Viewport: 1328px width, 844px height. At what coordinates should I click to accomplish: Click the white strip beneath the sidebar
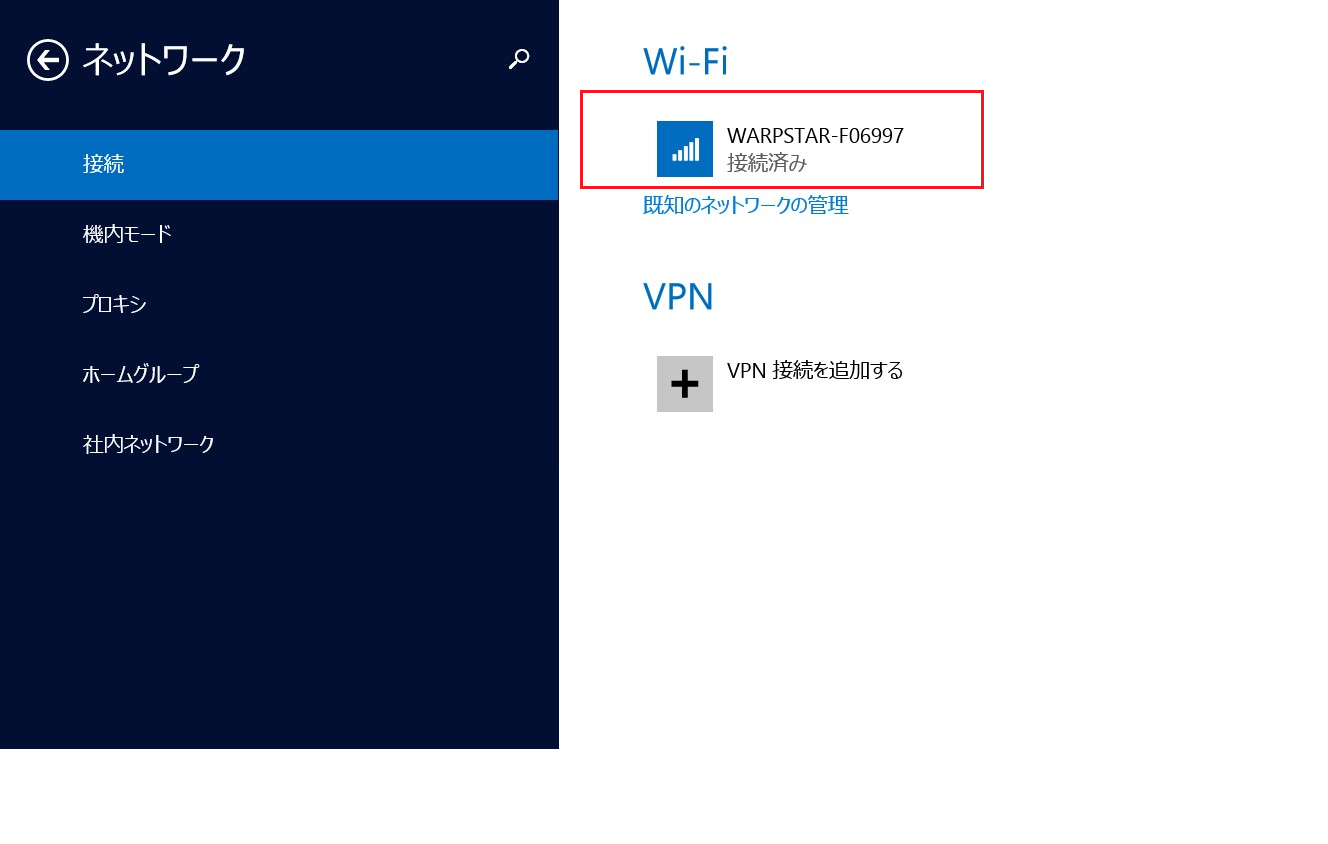click(x=280, y=796)
